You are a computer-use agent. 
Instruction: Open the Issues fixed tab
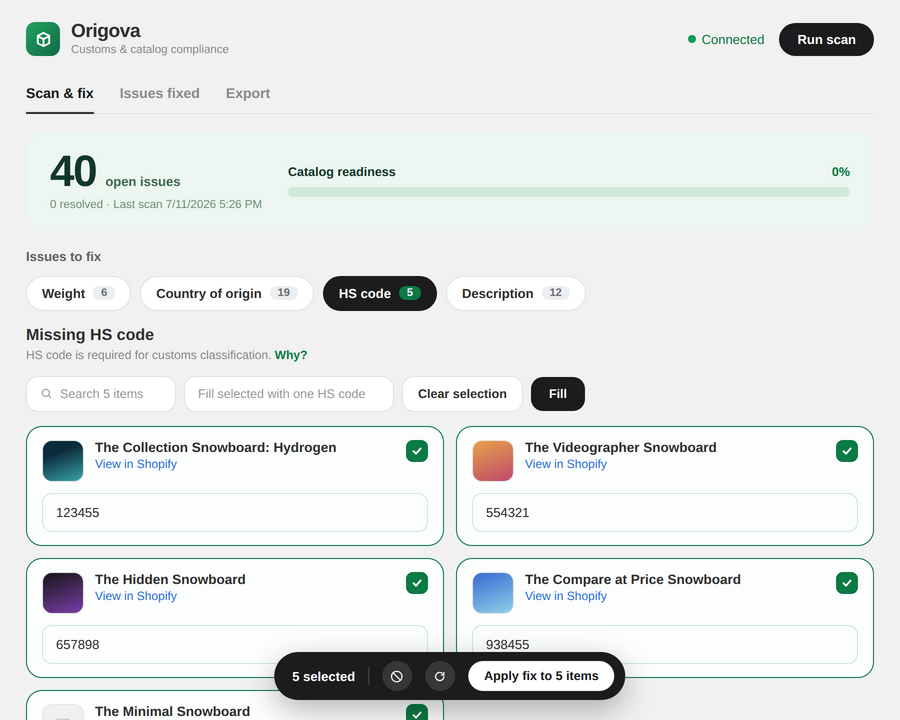[160, 93]
